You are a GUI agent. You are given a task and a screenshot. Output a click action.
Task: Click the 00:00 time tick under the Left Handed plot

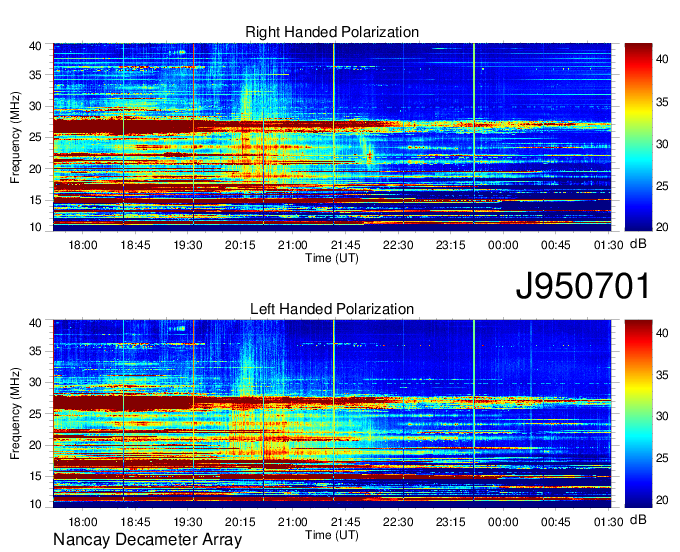(x=503, y=522)
